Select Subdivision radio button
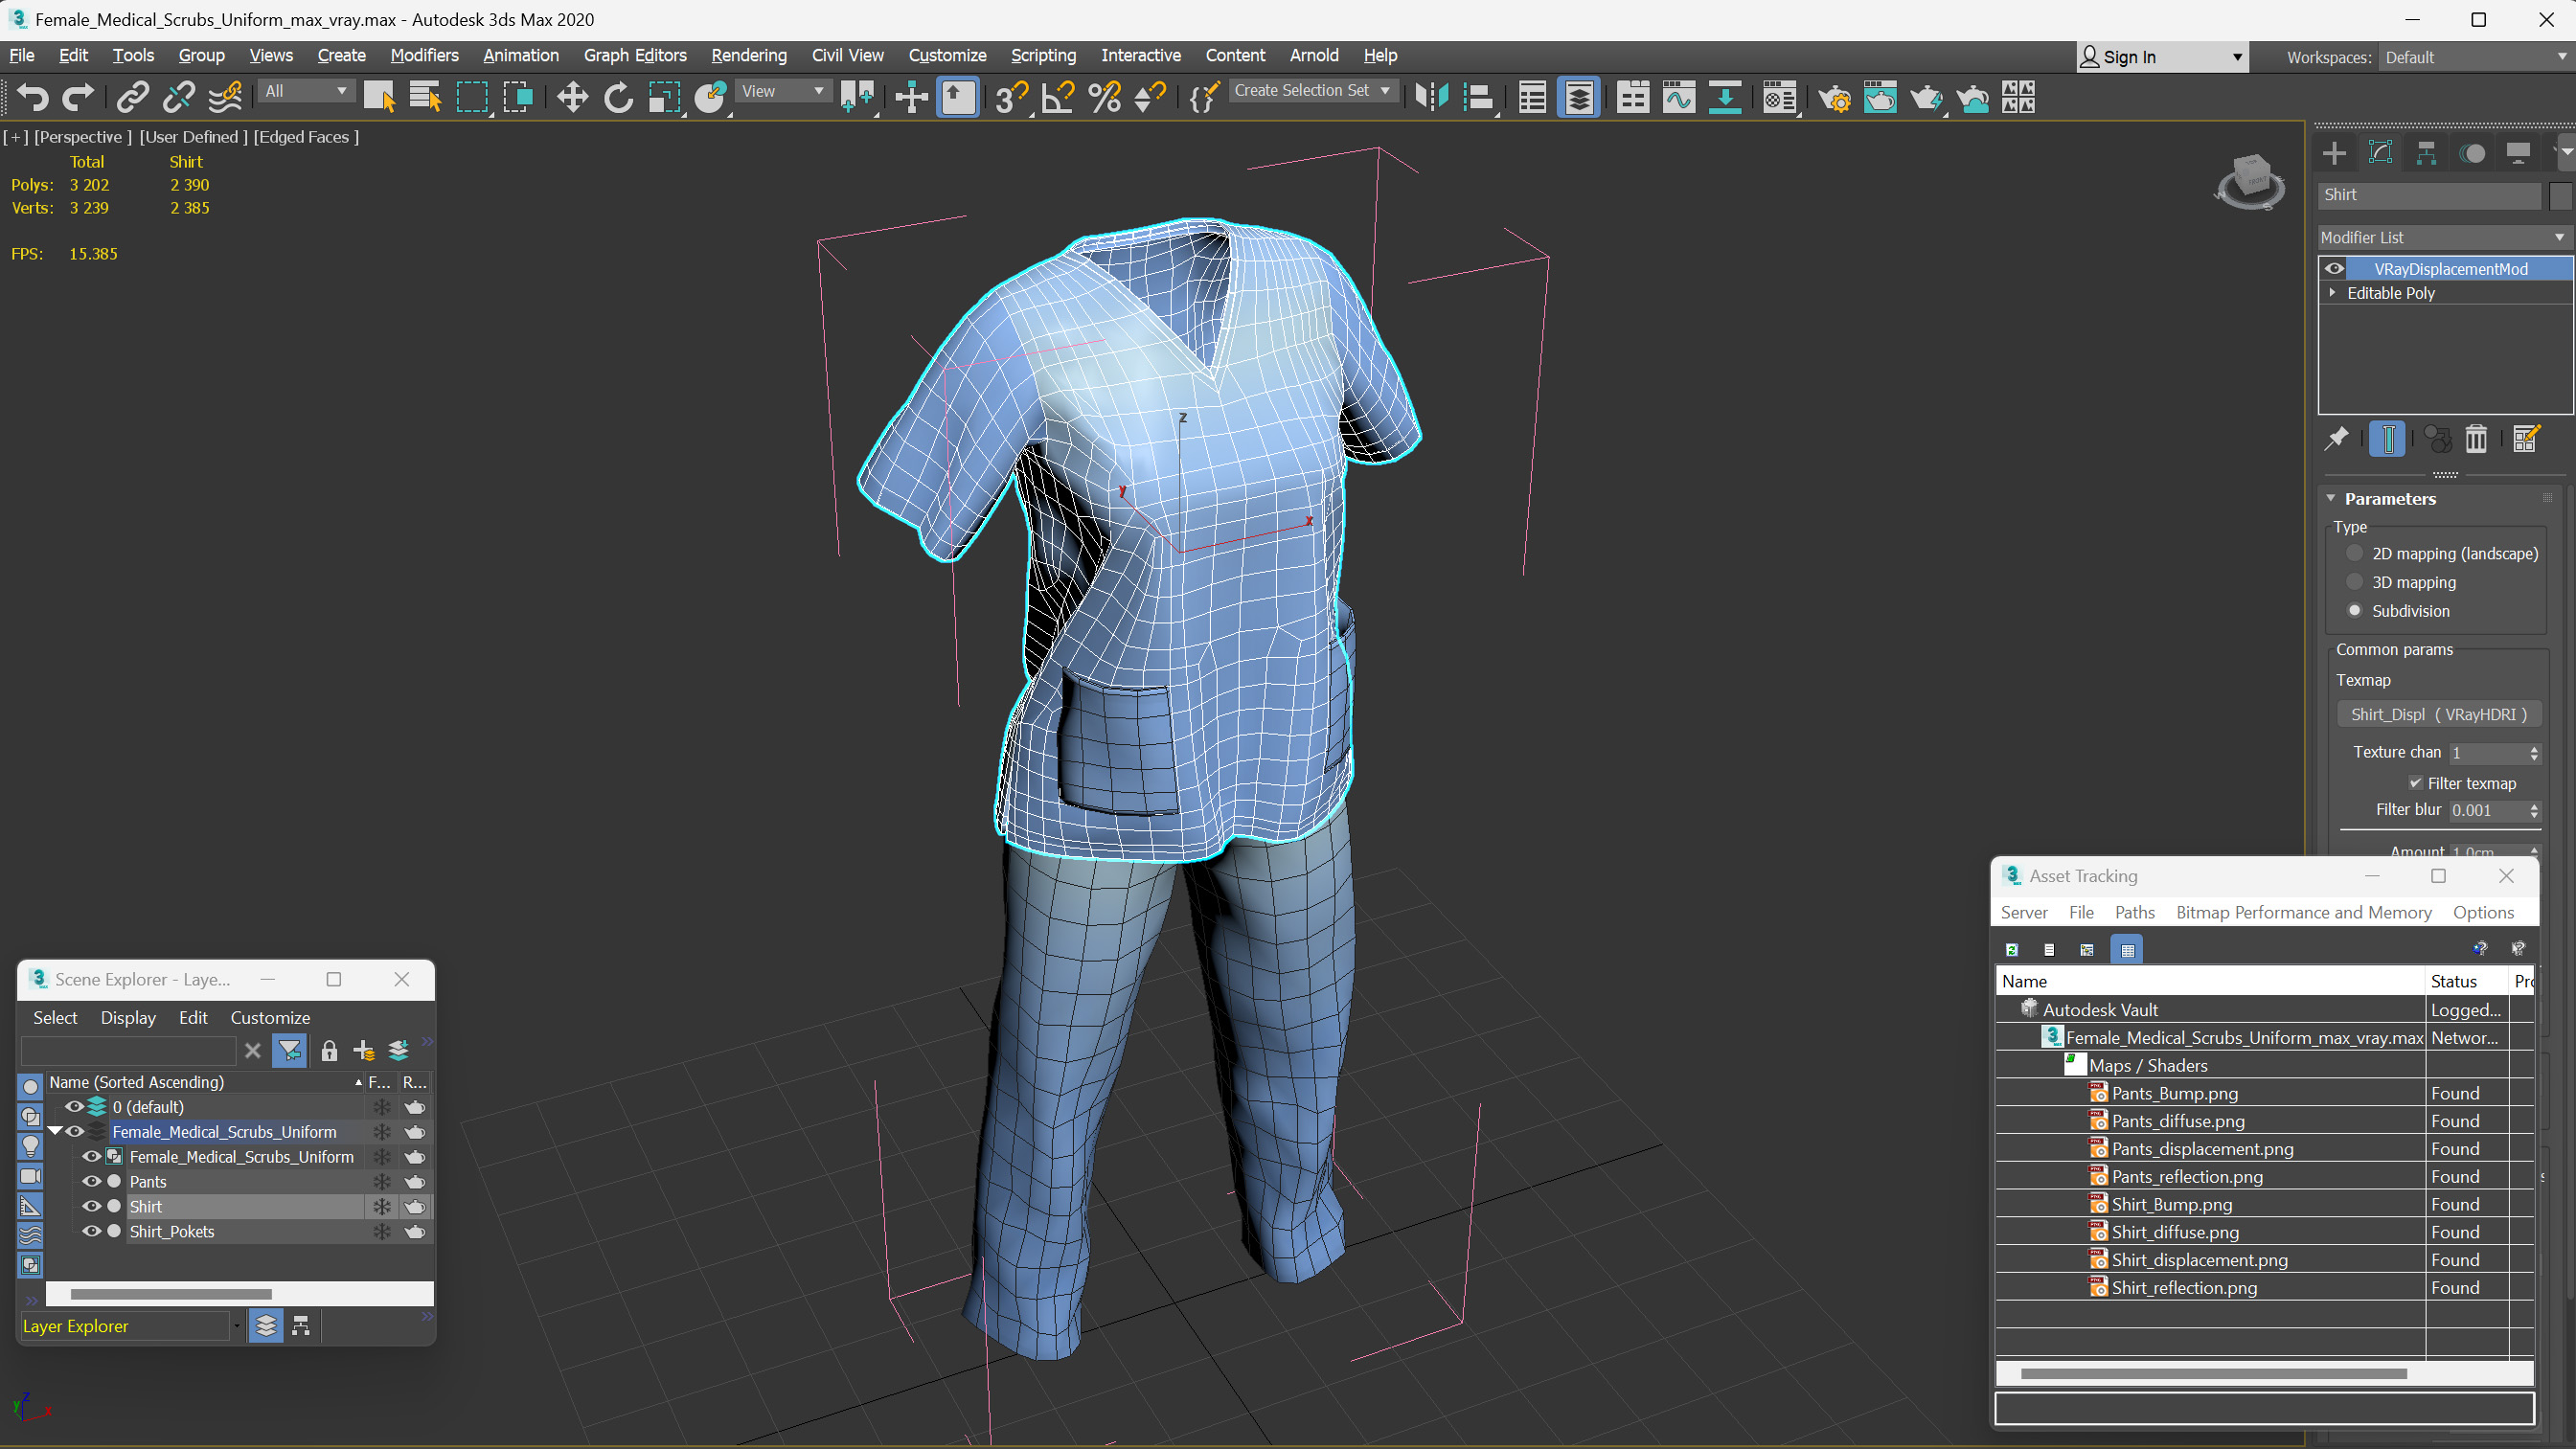 [2354, 611]
